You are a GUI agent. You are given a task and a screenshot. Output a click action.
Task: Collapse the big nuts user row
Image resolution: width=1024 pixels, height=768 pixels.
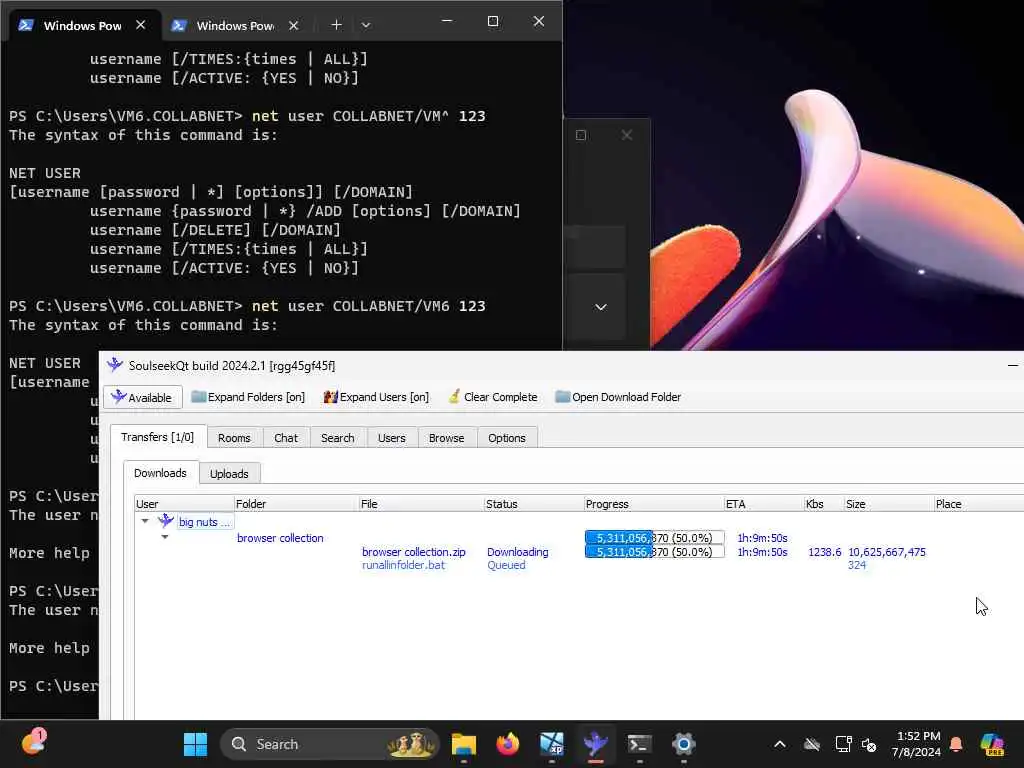click(x=145, y=521)
